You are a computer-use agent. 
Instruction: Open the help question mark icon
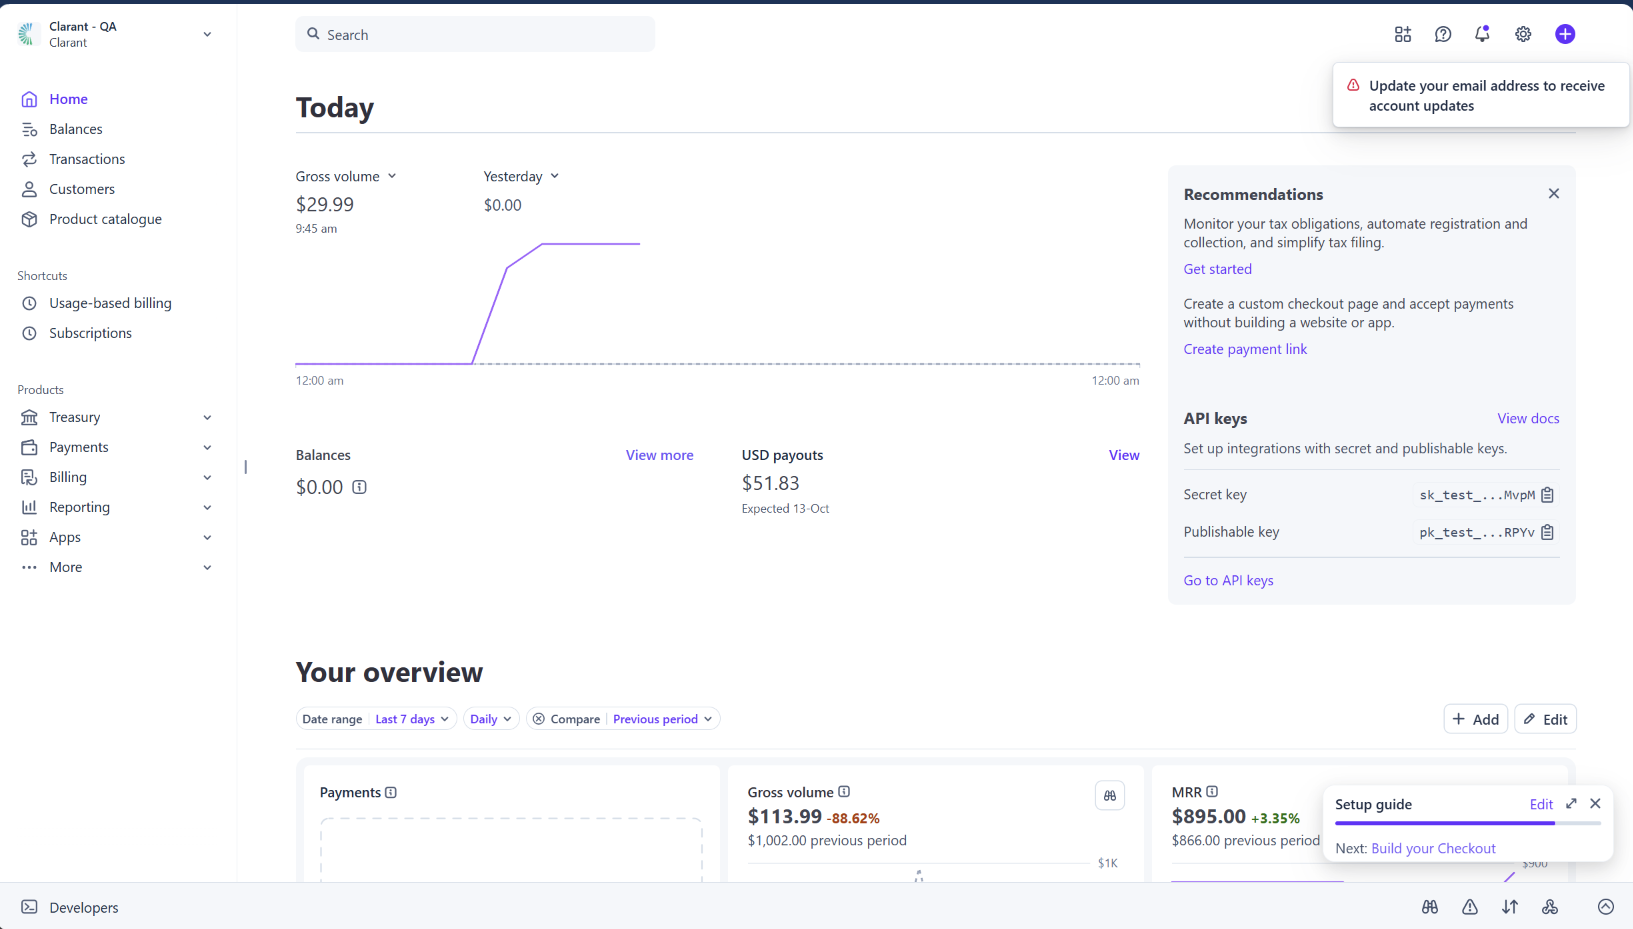pos(1443,34)
